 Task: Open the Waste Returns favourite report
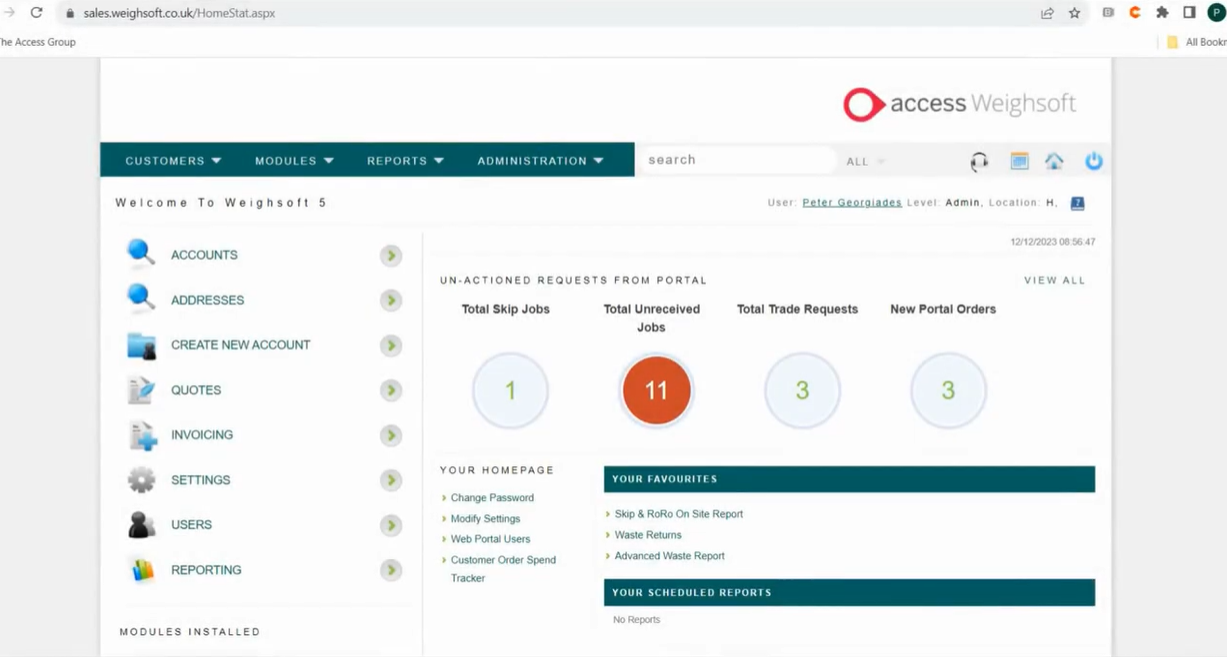[648, 535]
